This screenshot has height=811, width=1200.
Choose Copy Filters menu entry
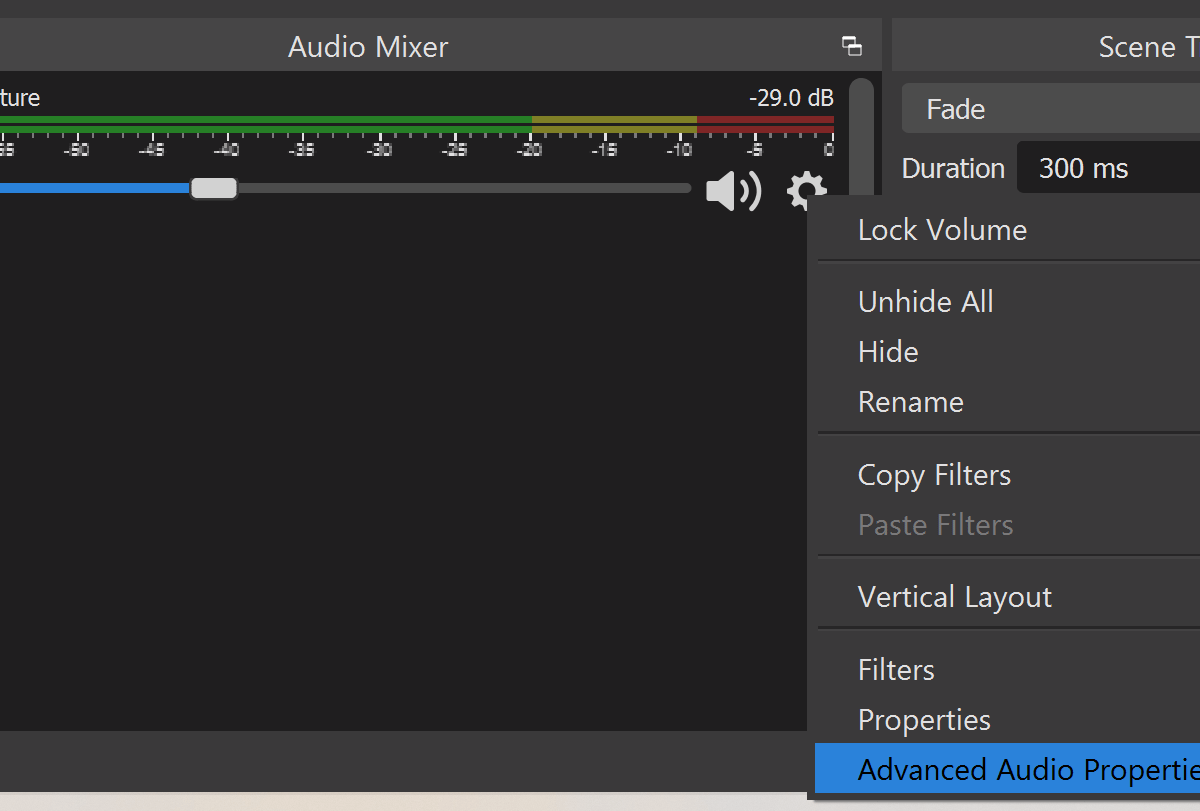tap(934, 475)
